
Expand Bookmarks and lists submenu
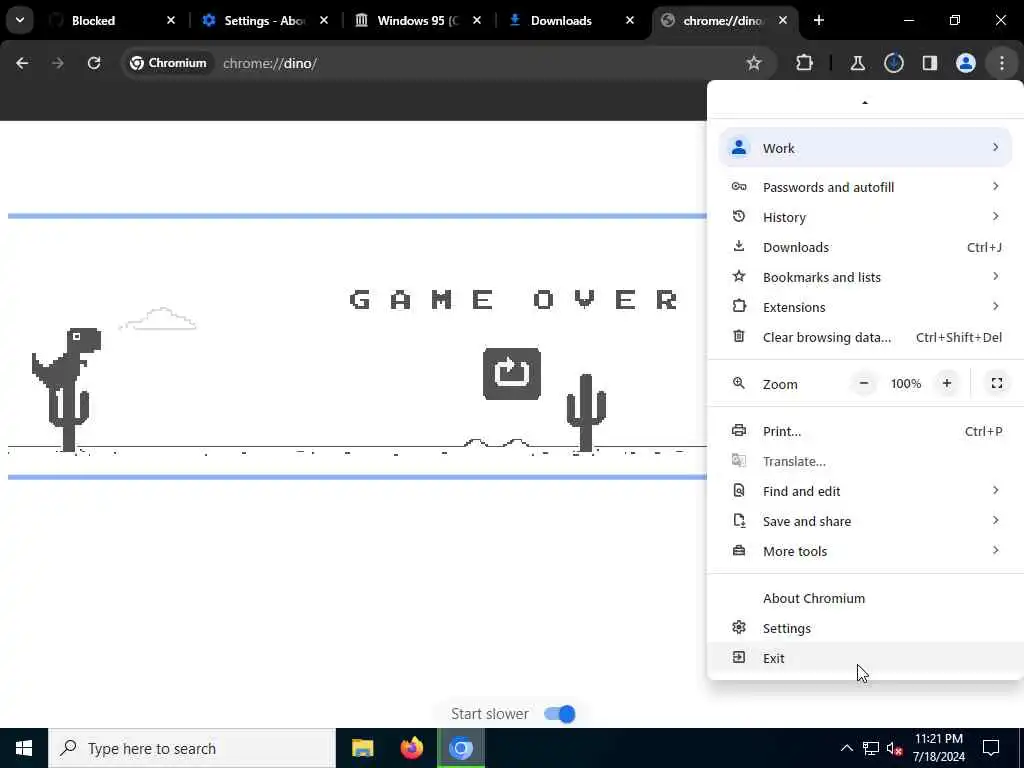point(865,277)
